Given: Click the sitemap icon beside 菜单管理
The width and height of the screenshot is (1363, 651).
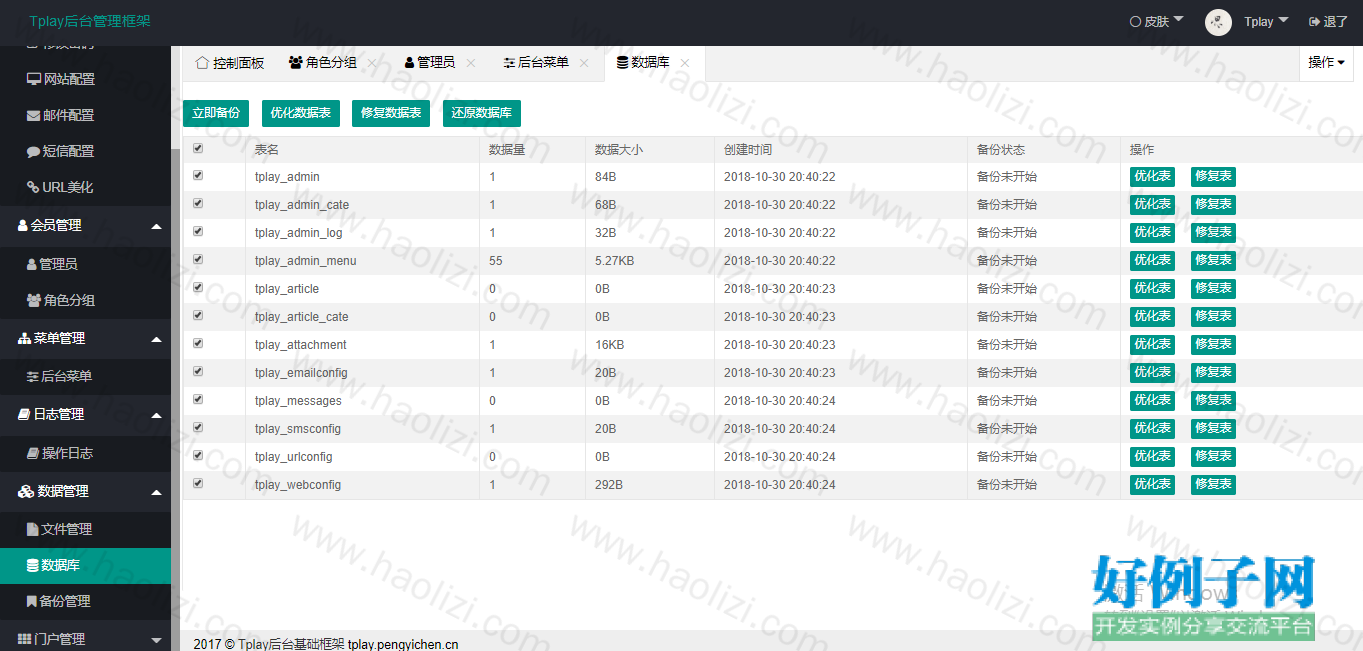Looking at the screenshot, I should [25, 338].
